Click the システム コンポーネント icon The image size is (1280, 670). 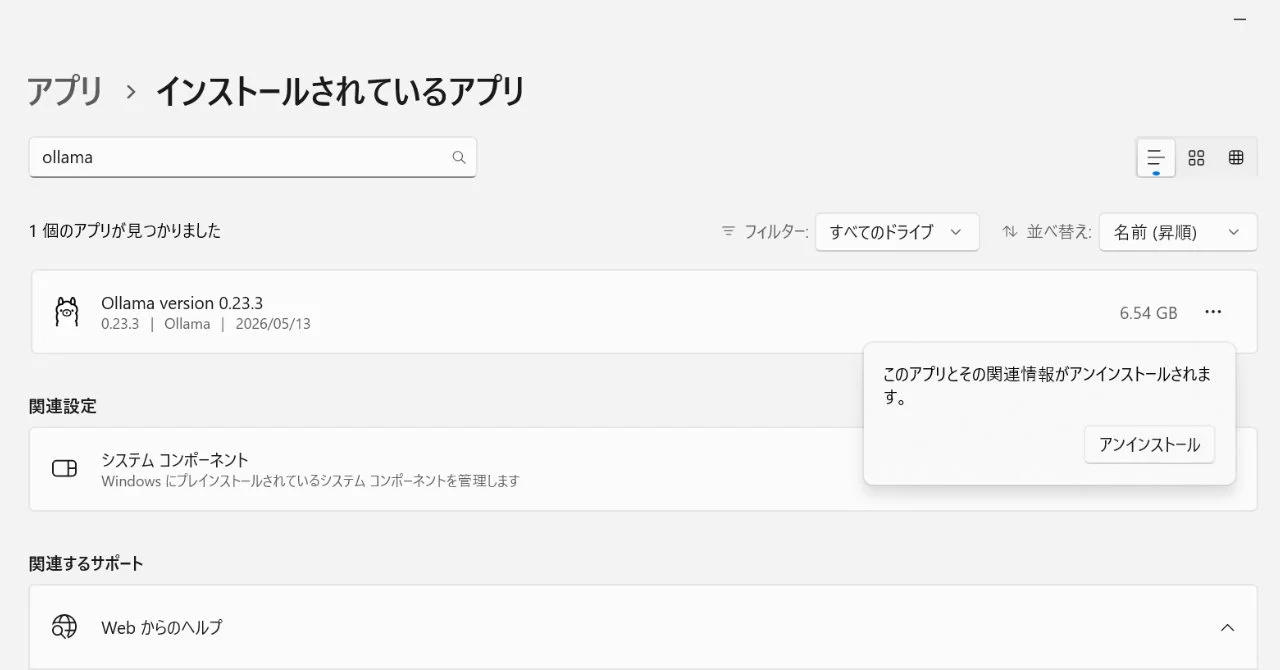(x=64, y=469)
